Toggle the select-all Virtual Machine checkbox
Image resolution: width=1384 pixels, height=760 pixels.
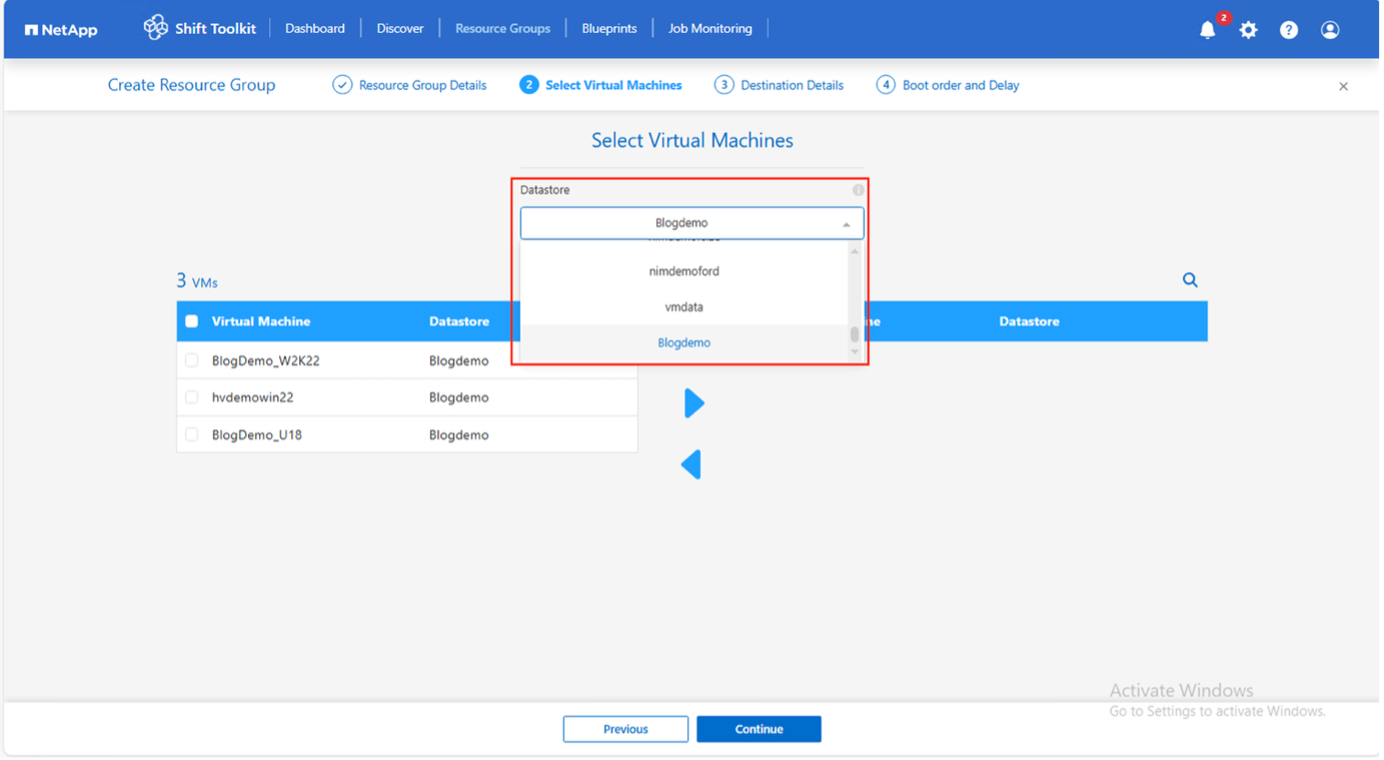(x=192, y=321)
